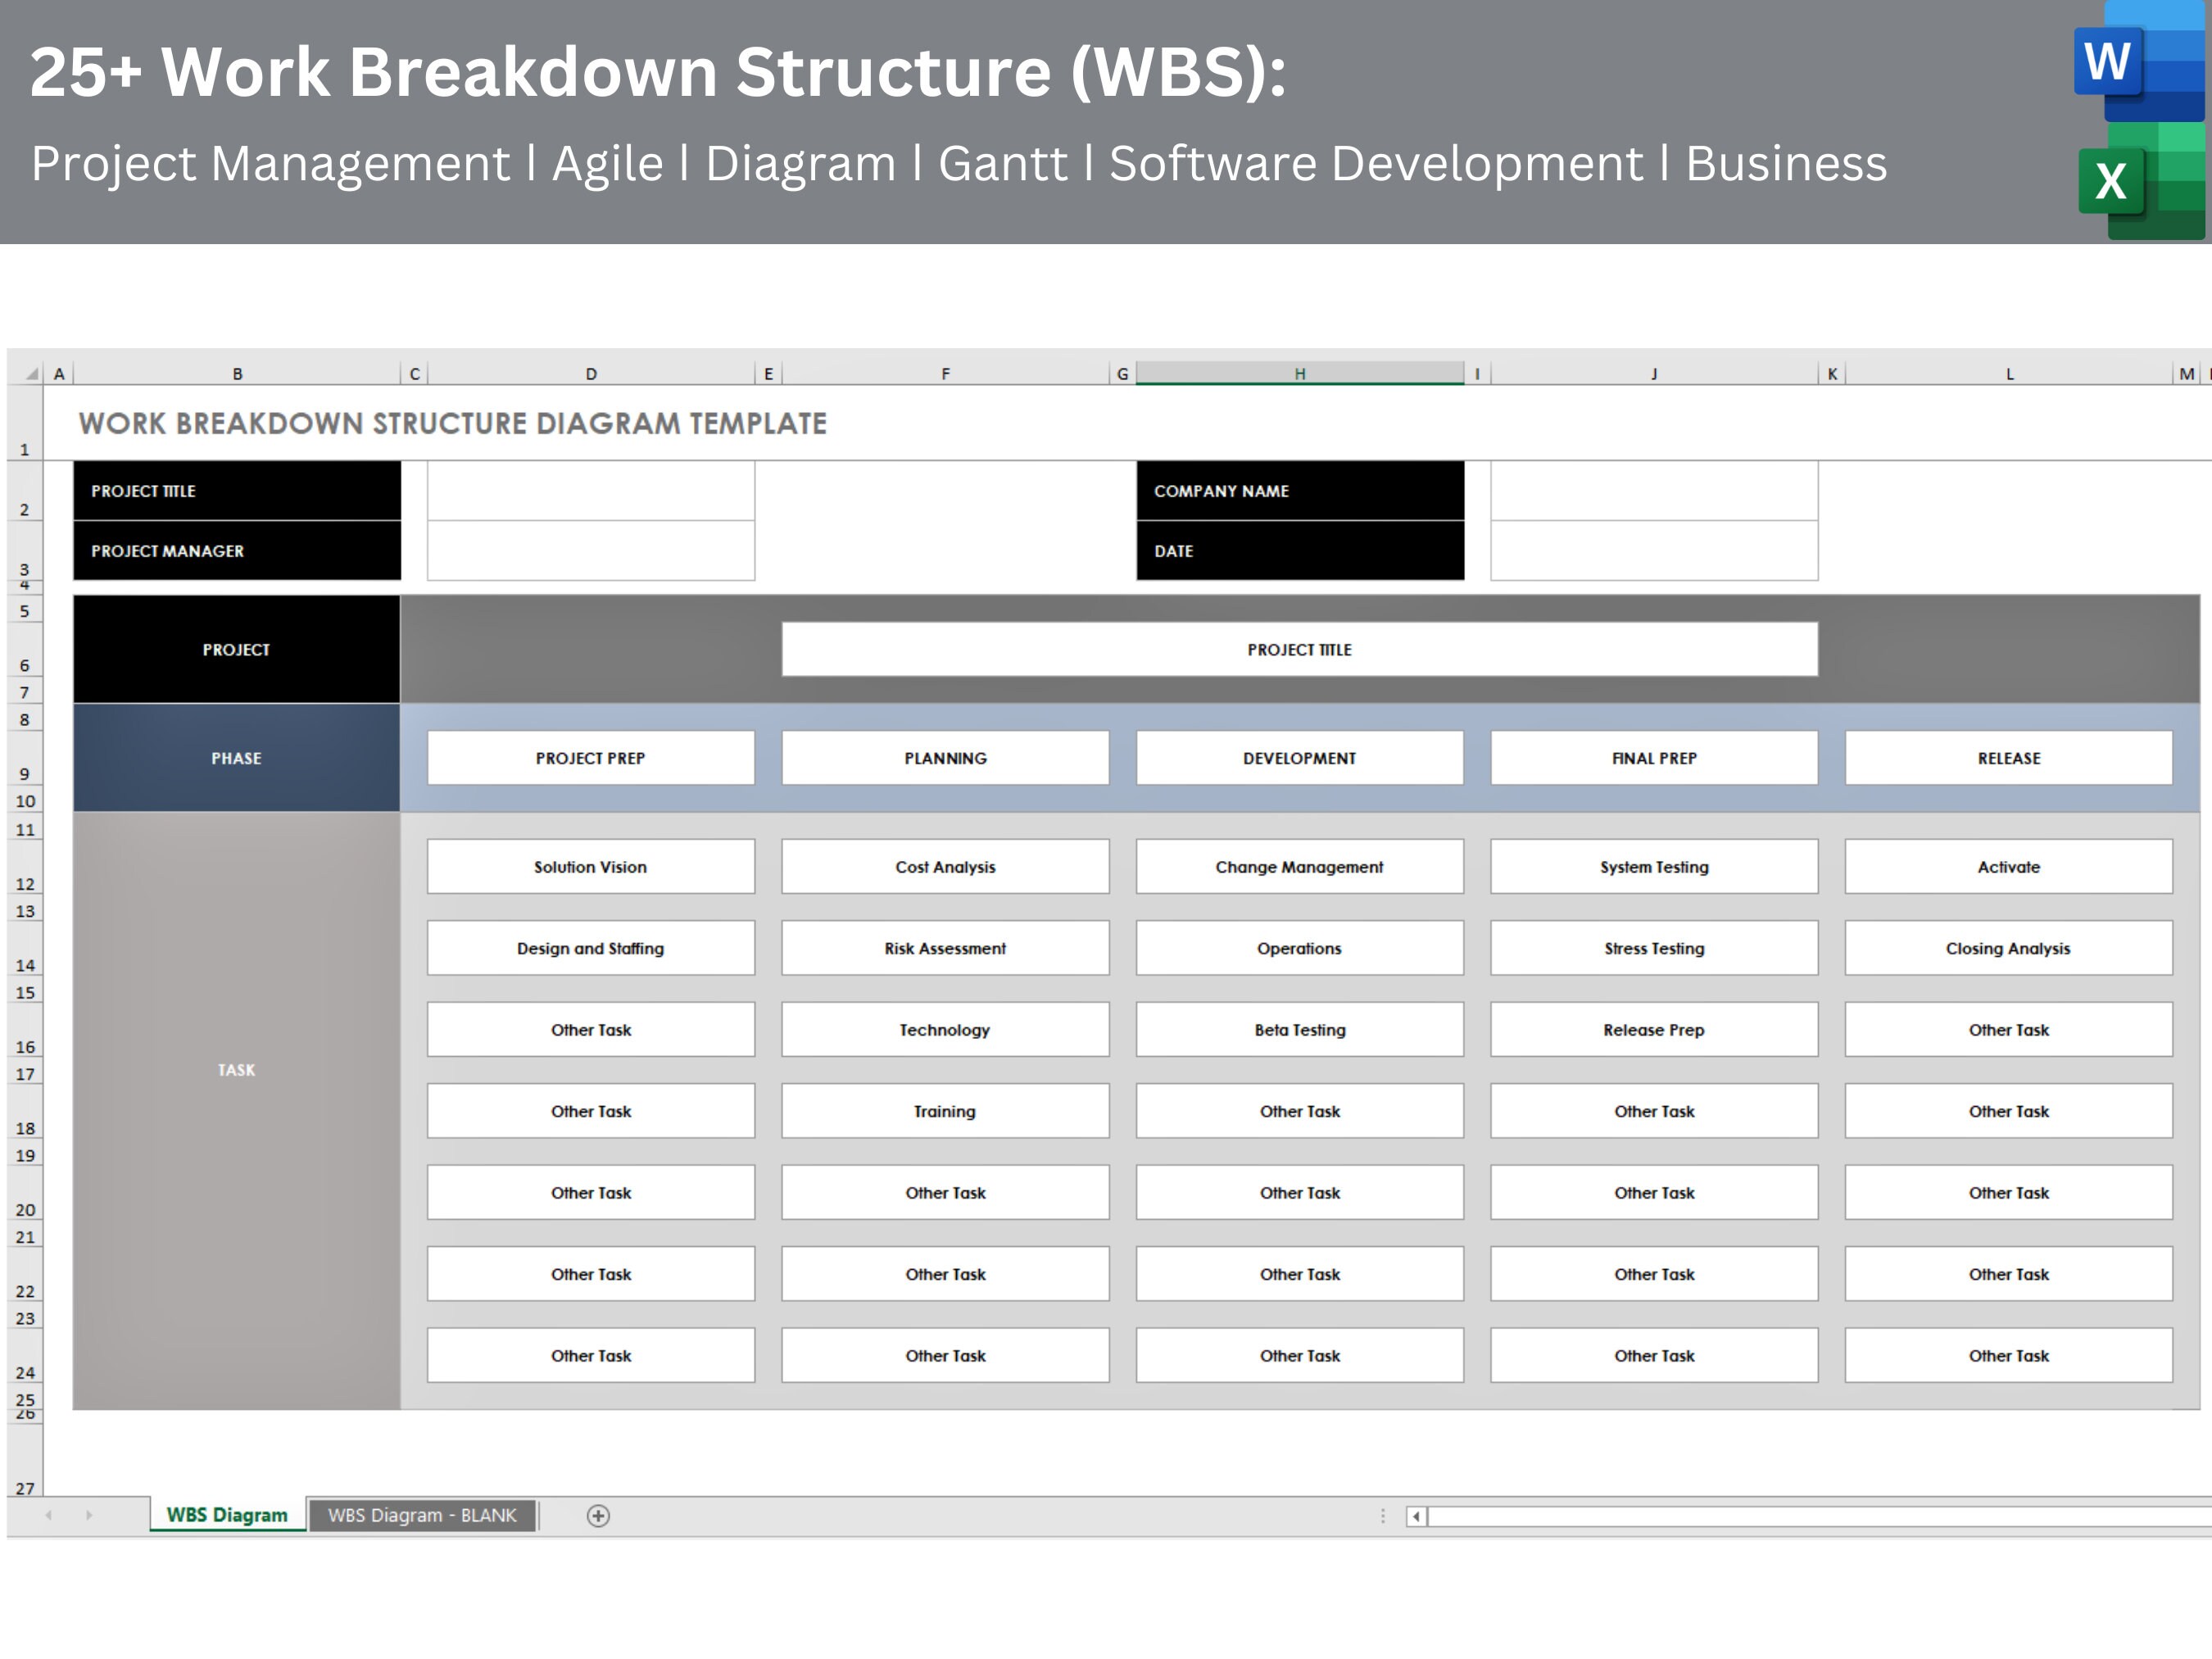Screen dimensions: 2212x1659
Task: Select the Cost Analysis task cell
Action: (x=944, y=866)
